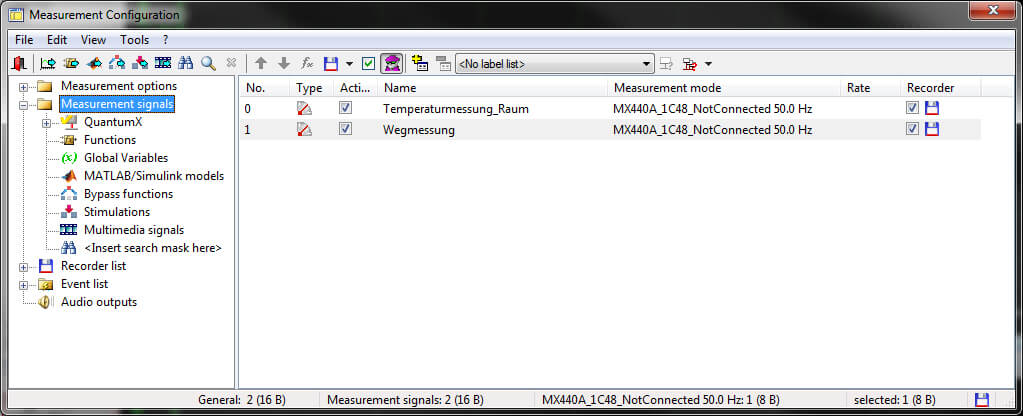Open the Edit menu
The width and height of the screenshot is (1023, 416).
point(57,40)
